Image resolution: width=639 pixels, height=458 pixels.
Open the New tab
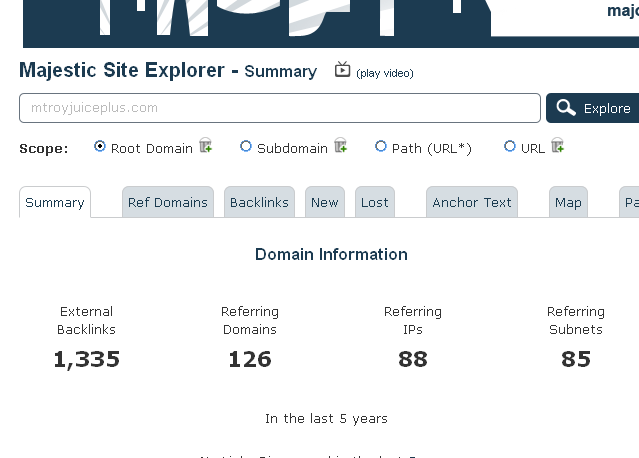pos(325,202)
